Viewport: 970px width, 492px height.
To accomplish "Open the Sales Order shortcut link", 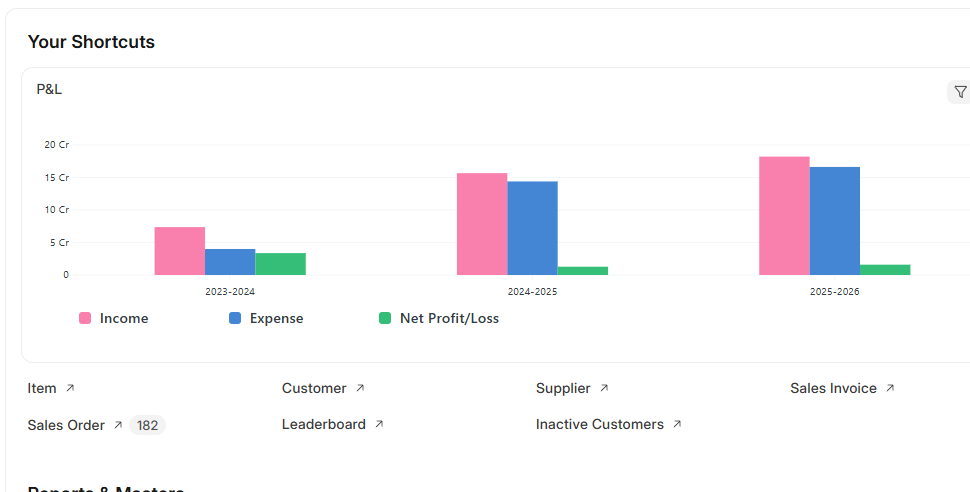I will point(66,425).
